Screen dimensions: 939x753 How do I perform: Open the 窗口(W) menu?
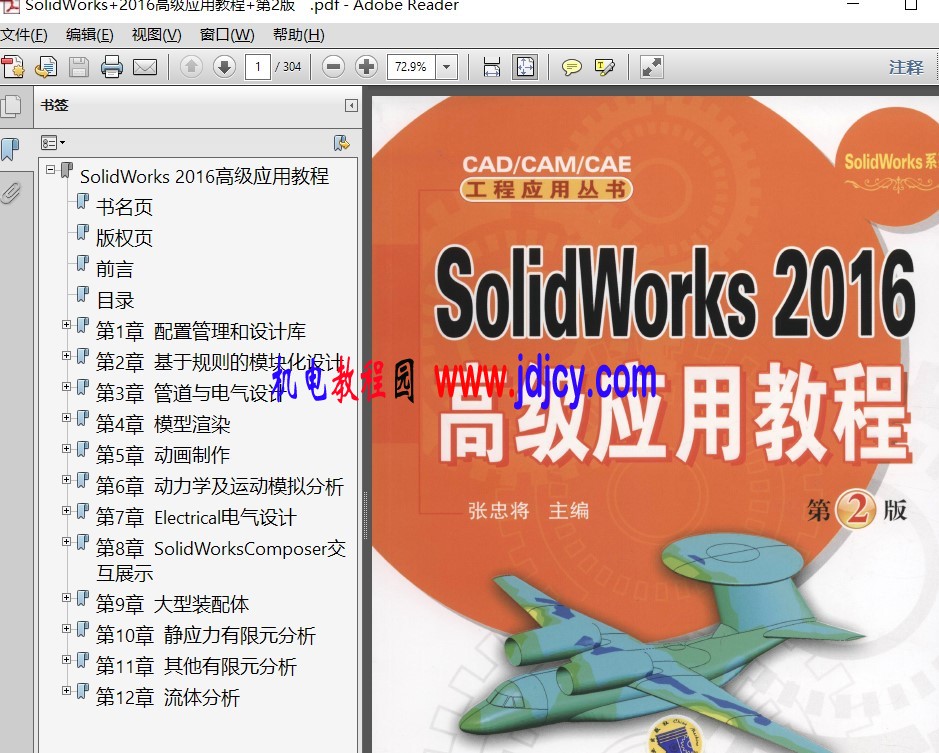[227, 35]
